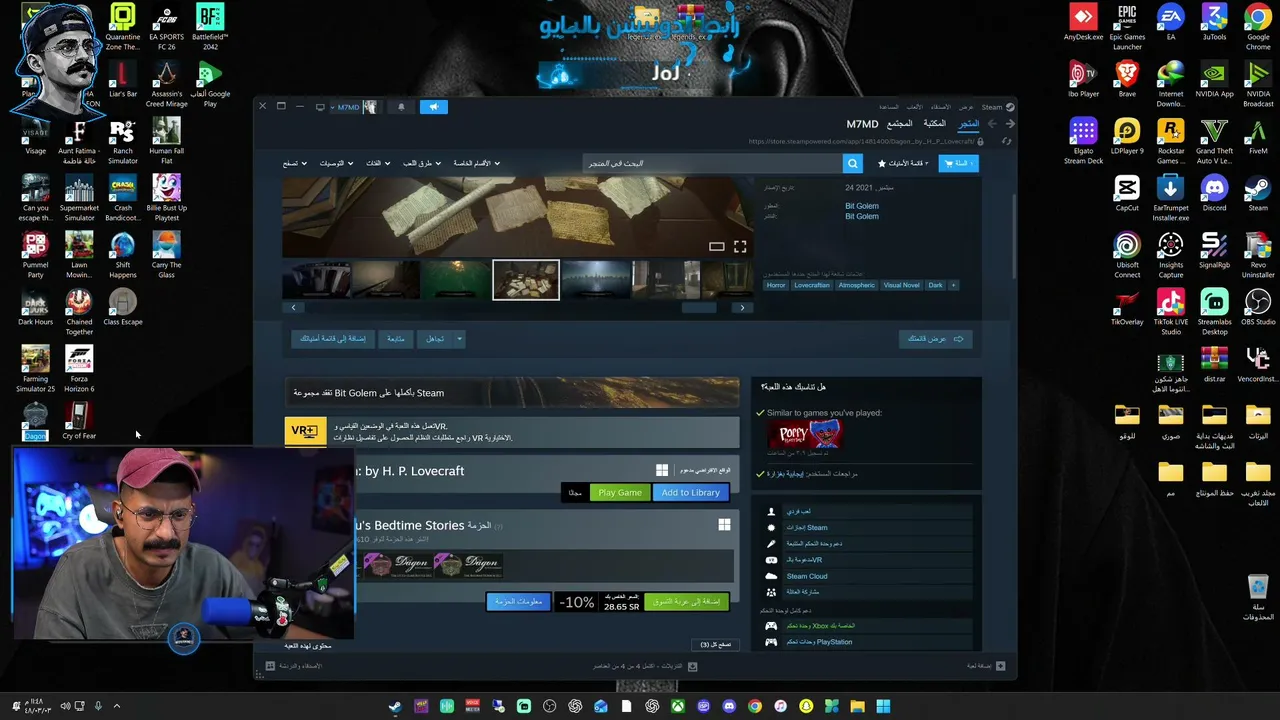The height and width of the screenshot is (720, 1280).
Task: Show hidden tray icons chevron
Action: 116,706
